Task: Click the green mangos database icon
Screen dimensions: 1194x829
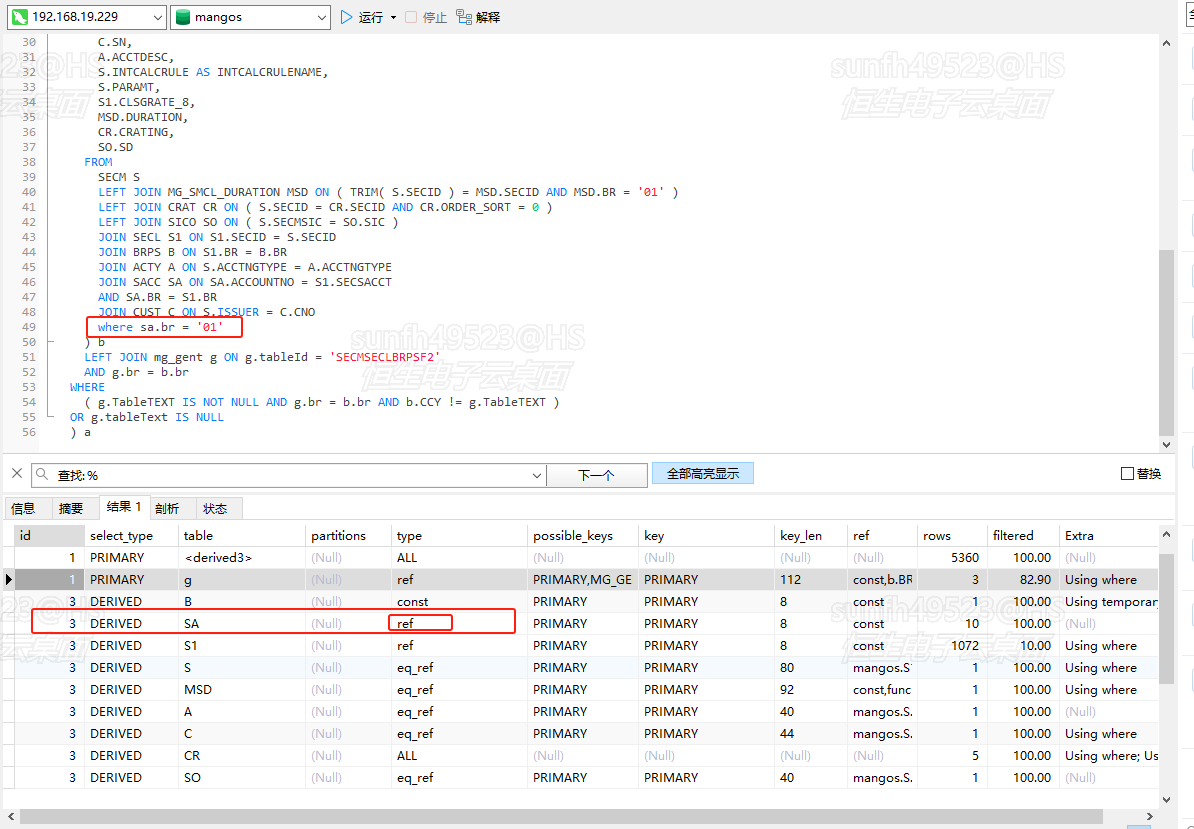Action: tap(183, 17)
